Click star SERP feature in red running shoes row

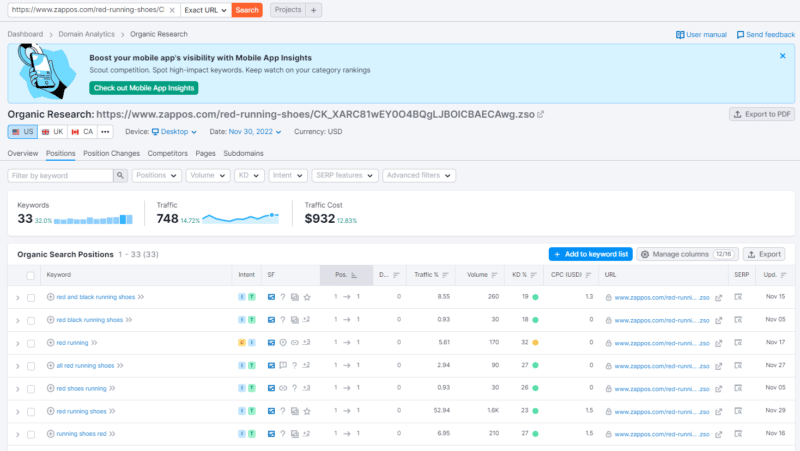coord(307,411)
